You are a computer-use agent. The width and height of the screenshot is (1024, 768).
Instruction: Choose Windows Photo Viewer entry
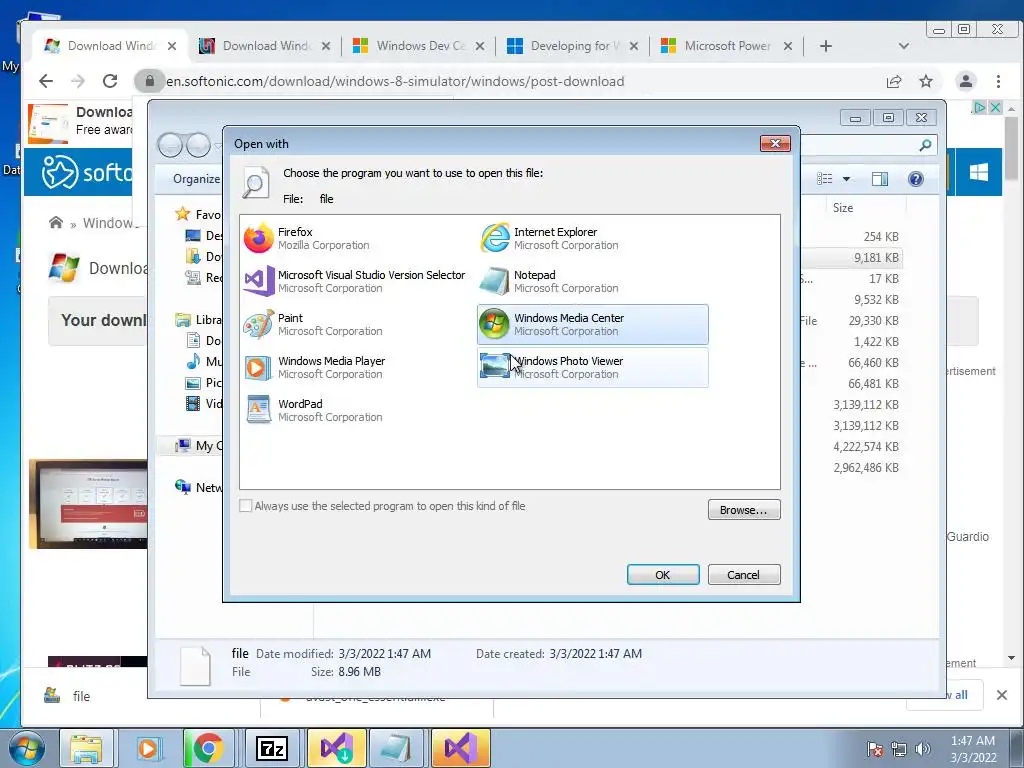click(592, 368)
